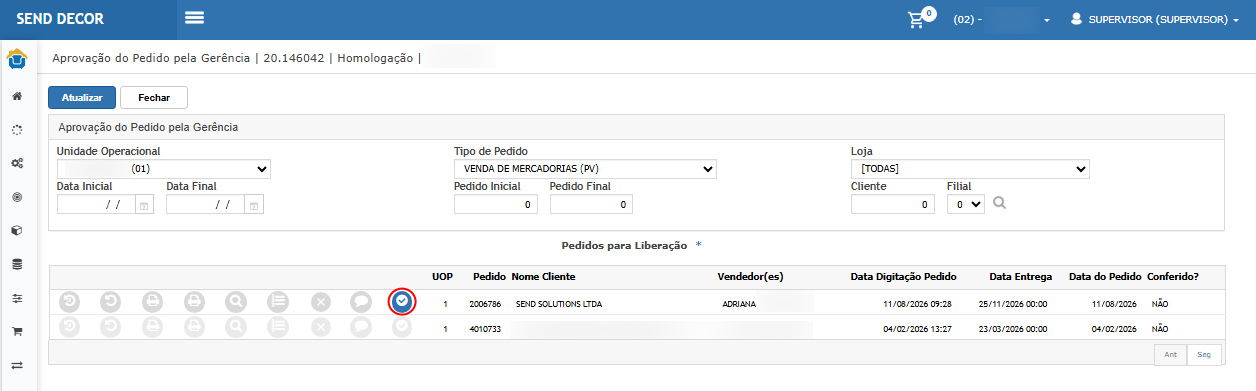This screenshot has height=391, width=1256.
Task: Click the SEND DECOR brand title
Action: pyautogui.click(x=60, y=19)
